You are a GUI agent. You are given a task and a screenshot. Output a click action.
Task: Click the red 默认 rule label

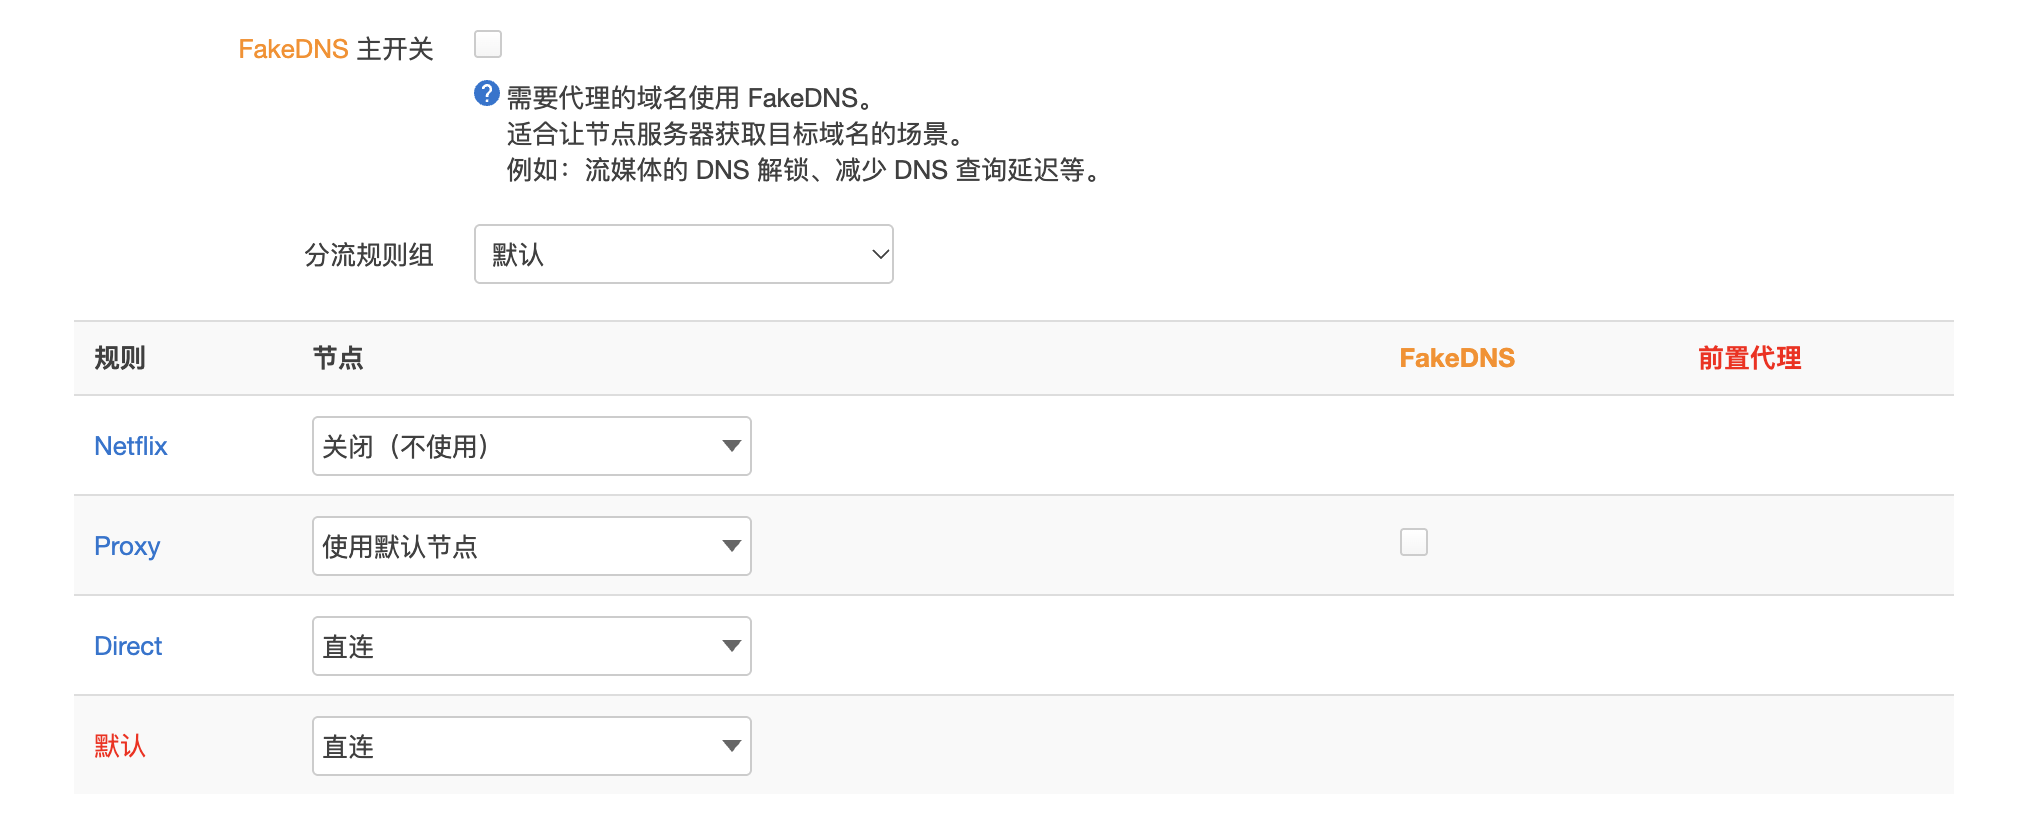coord(120,746)
